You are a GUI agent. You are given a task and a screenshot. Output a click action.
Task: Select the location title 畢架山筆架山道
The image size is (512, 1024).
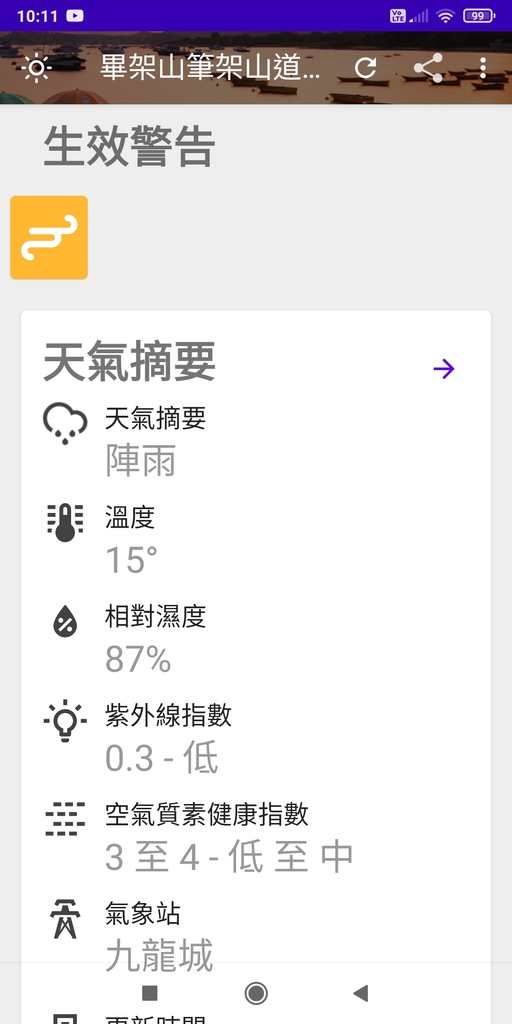210,68
